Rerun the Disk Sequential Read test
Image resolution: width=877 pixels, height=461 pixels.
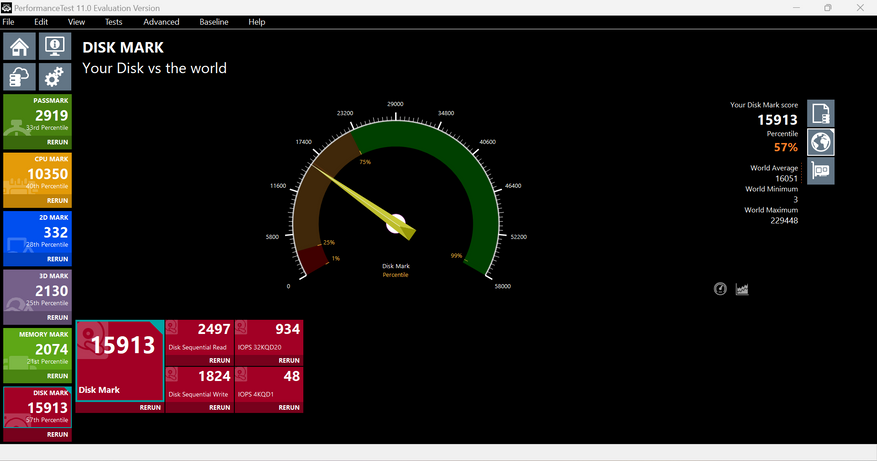[220, 360]
